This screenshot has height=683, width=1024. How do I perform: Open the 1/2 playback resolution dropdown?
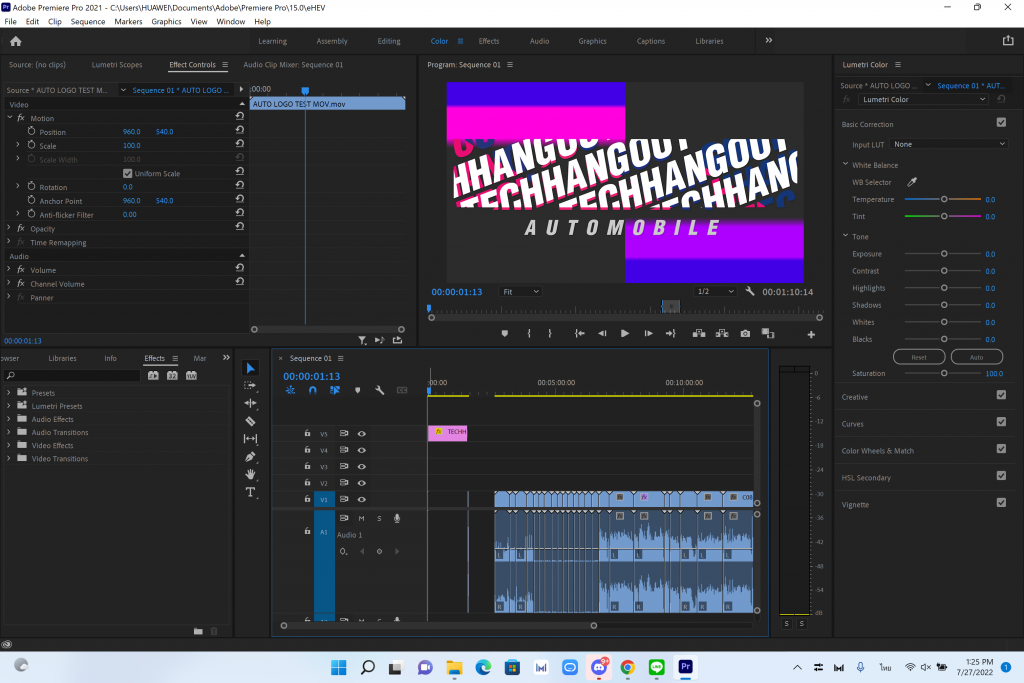(x=715, y=292)
